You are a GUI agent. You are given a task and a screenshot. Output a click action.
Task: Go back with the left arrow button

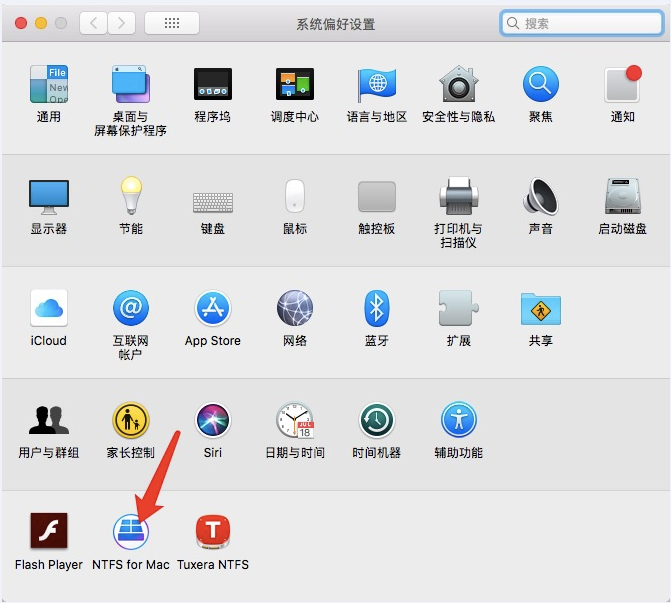[x=93, y=23]
